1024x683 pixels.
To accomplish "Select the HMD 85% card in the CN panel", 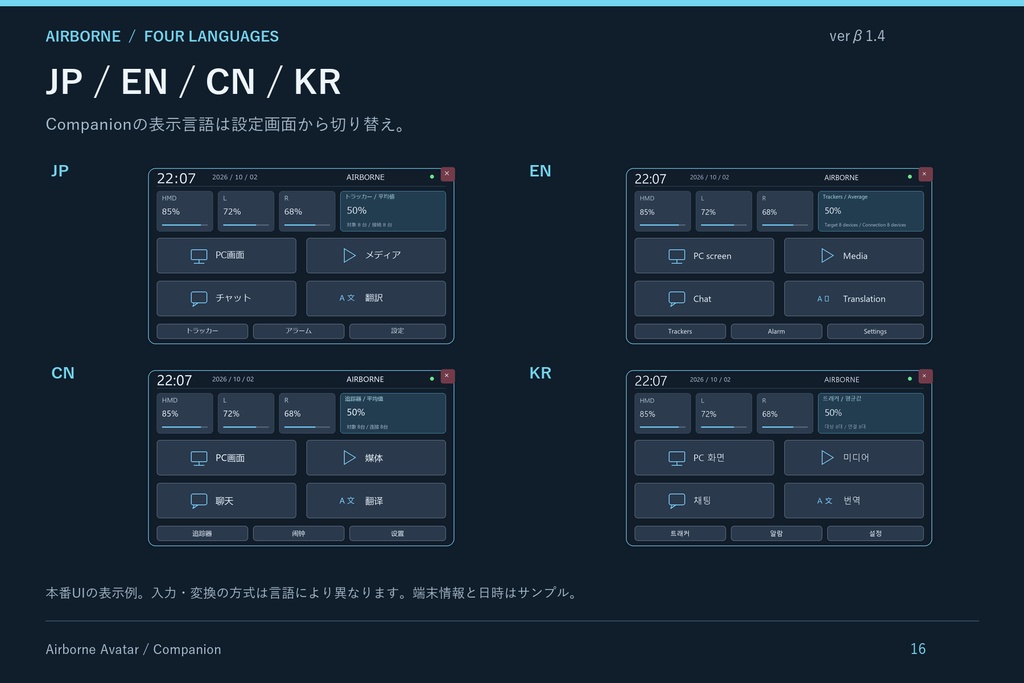I will (185, 413).
